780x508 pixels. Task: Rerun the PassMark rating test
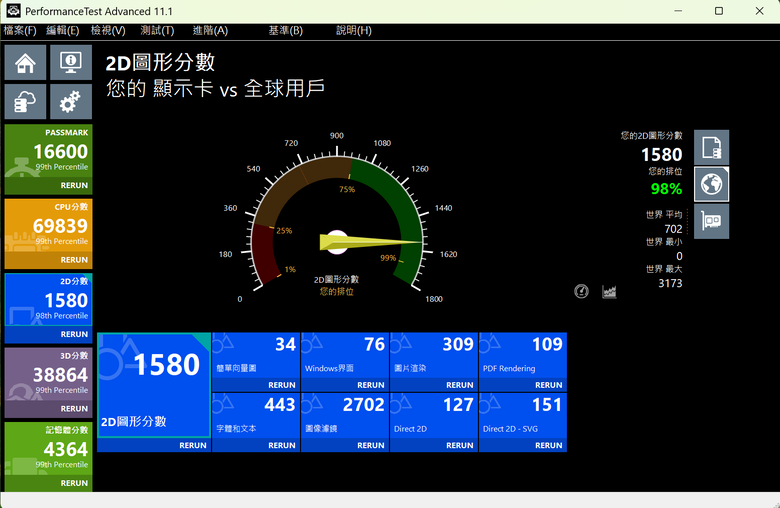(74, 186)
